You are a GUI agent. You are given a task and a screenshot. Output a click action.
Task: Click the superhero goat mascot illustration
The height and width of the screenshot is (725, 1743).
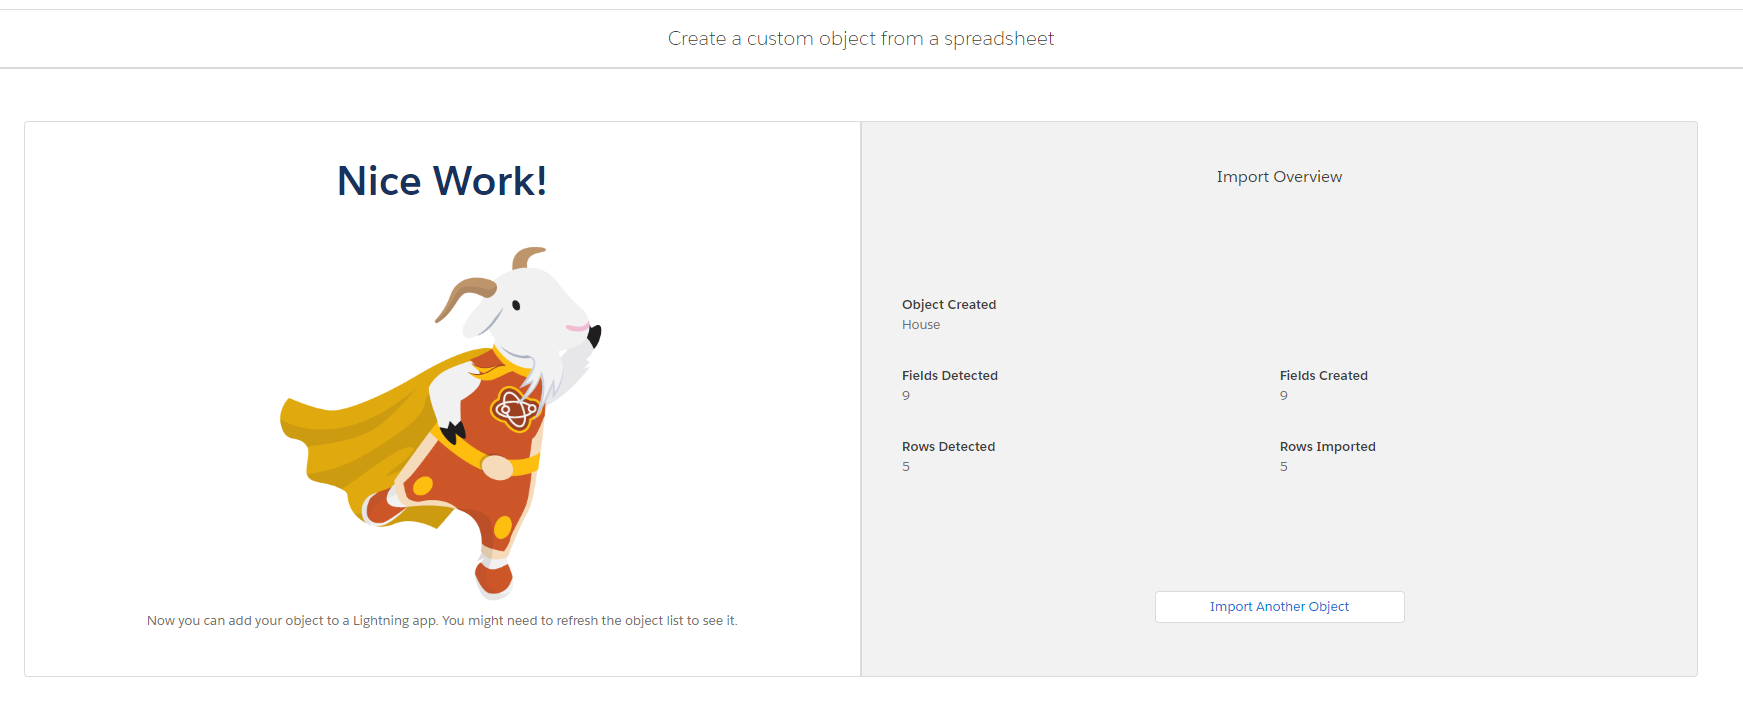[x=441, y=423]
